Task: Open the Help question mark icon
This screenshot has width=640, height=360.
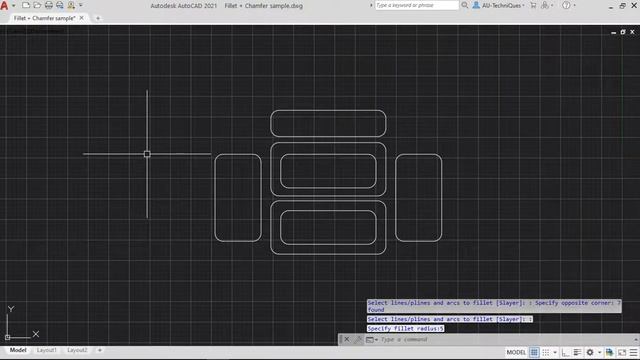Action: (566, 5)
